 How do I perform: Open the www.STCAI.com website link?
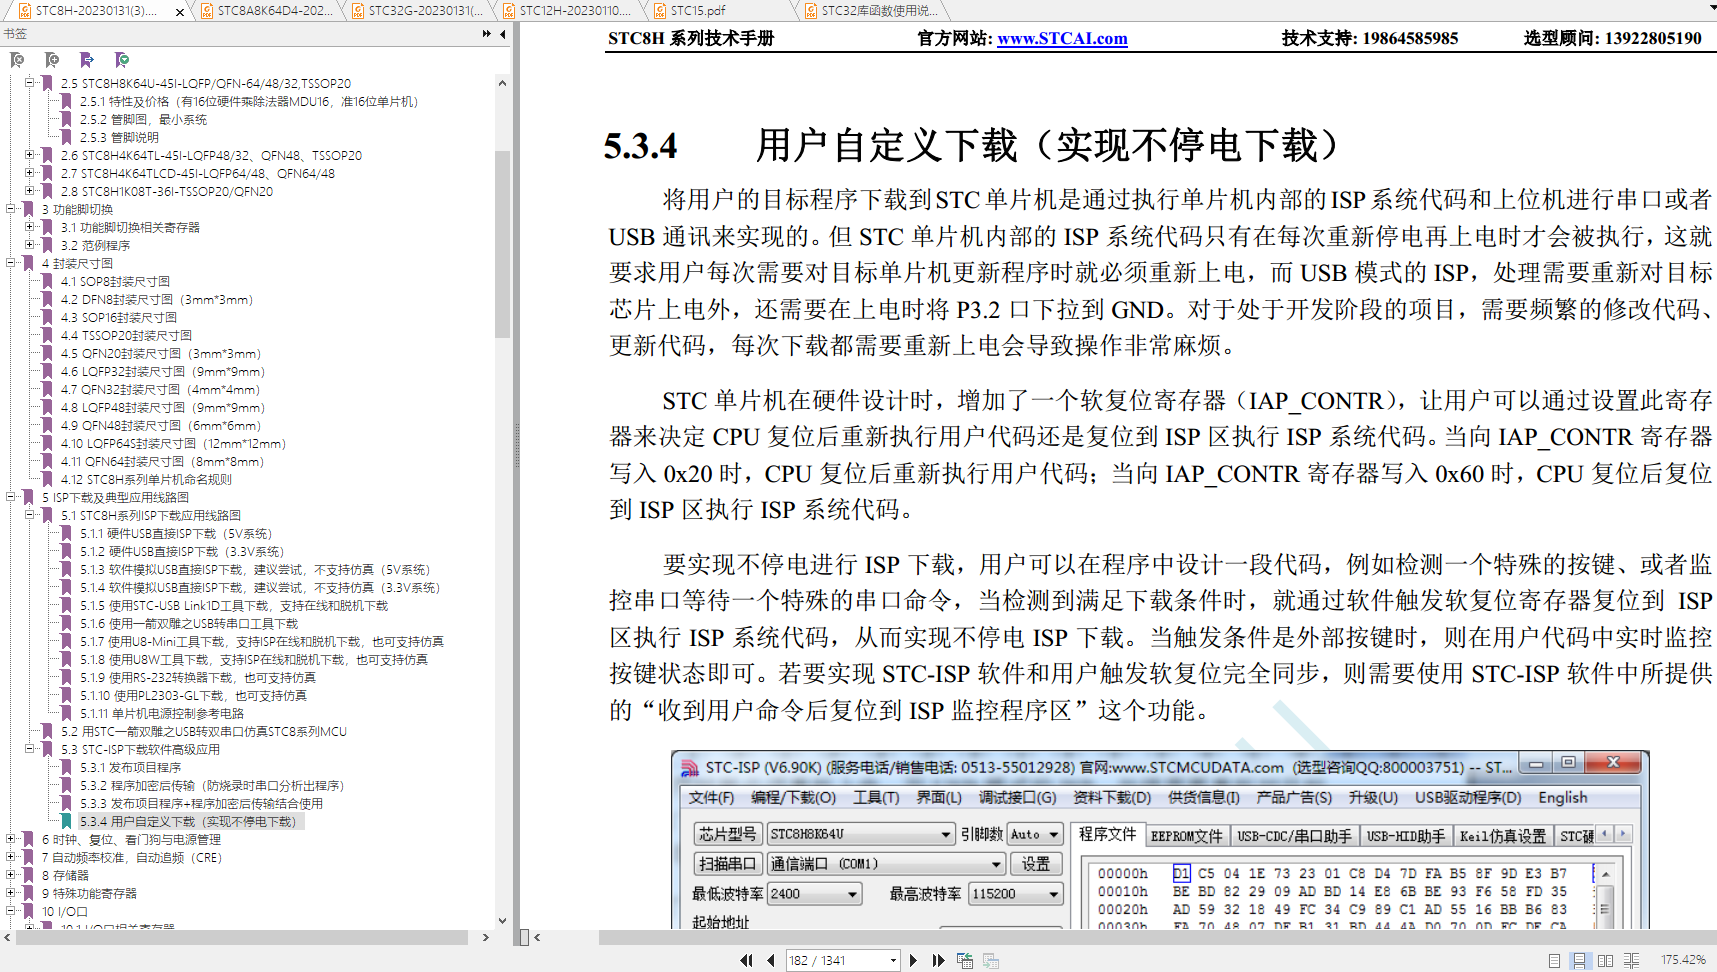coord(1062,39)
